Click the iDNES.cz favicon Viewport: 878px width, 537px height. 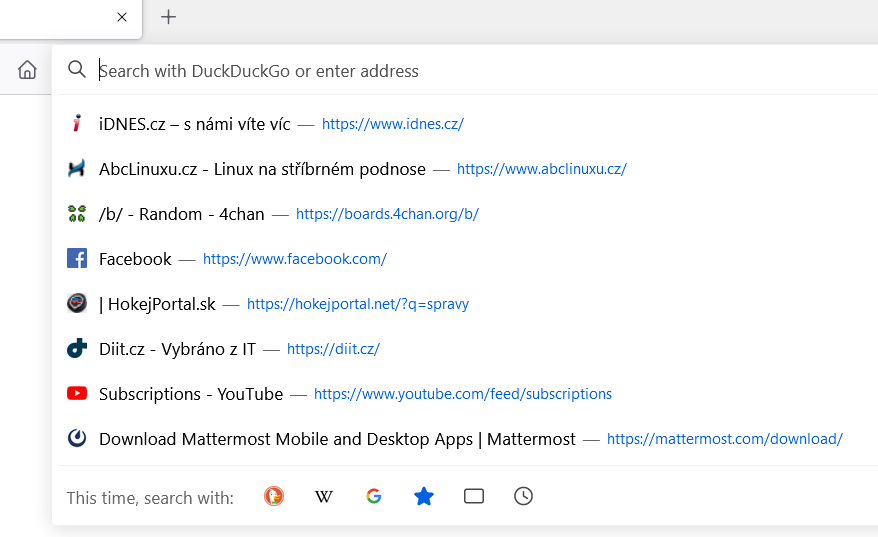point(77,123)
